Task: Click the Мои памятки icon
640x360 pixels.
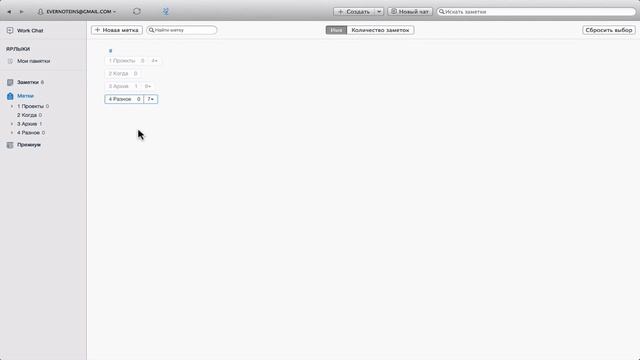Action: pyautogui.click(x=10, y=61)
